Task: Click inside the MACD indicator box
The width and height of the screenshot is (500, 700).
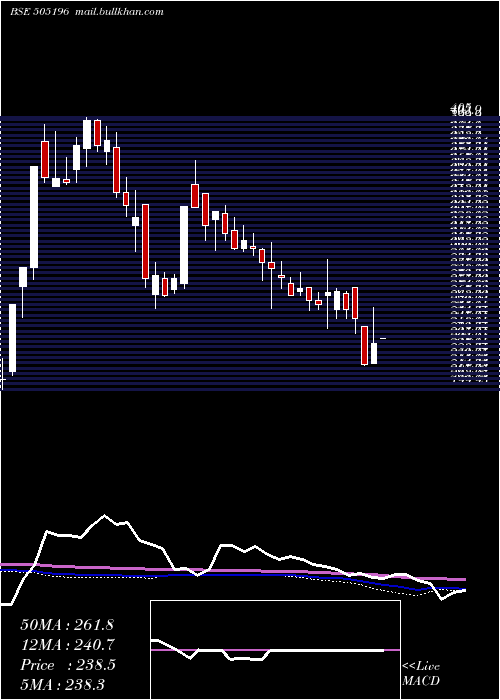Action: (275, 650)
